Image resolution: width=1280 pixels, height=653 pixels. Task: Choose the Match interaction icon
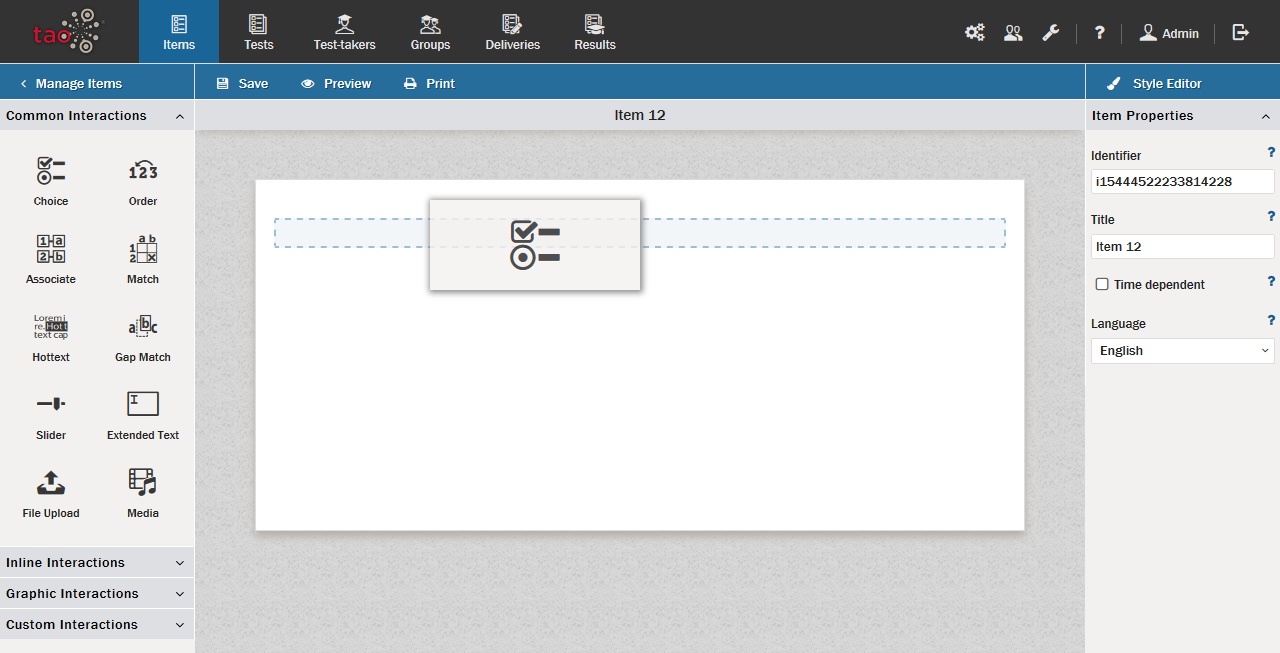point(143,249)
